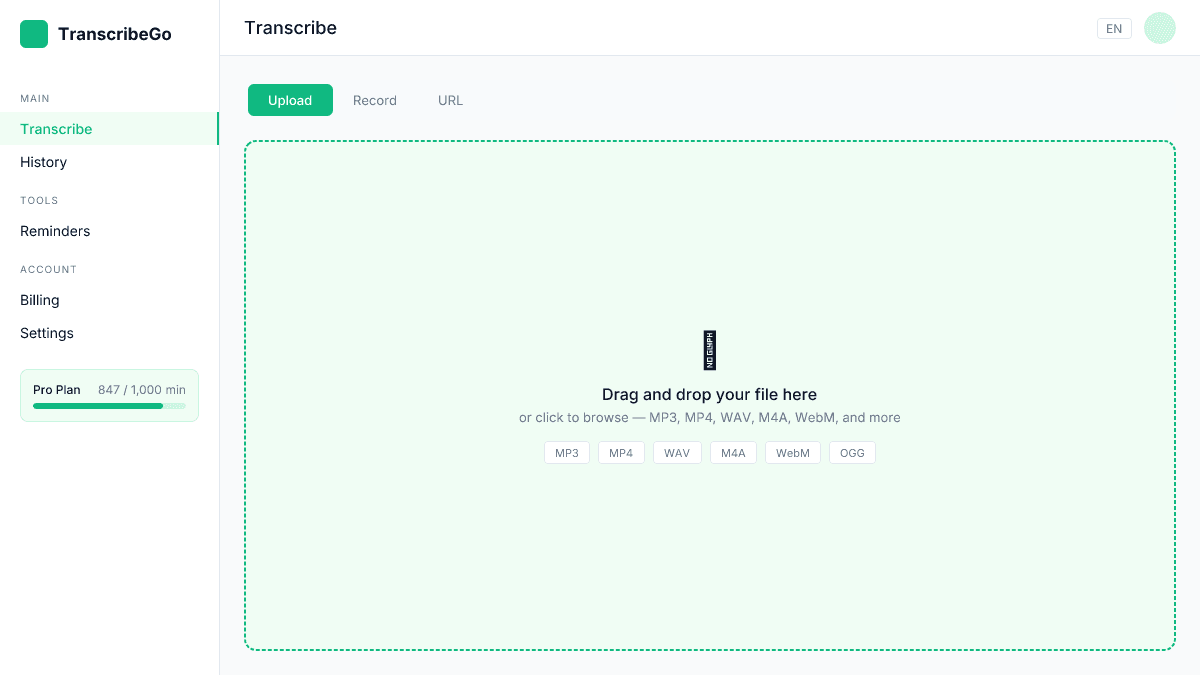Screen dimensions: 1200x675
Task: Open the History page
Action: tap(43, 162)
